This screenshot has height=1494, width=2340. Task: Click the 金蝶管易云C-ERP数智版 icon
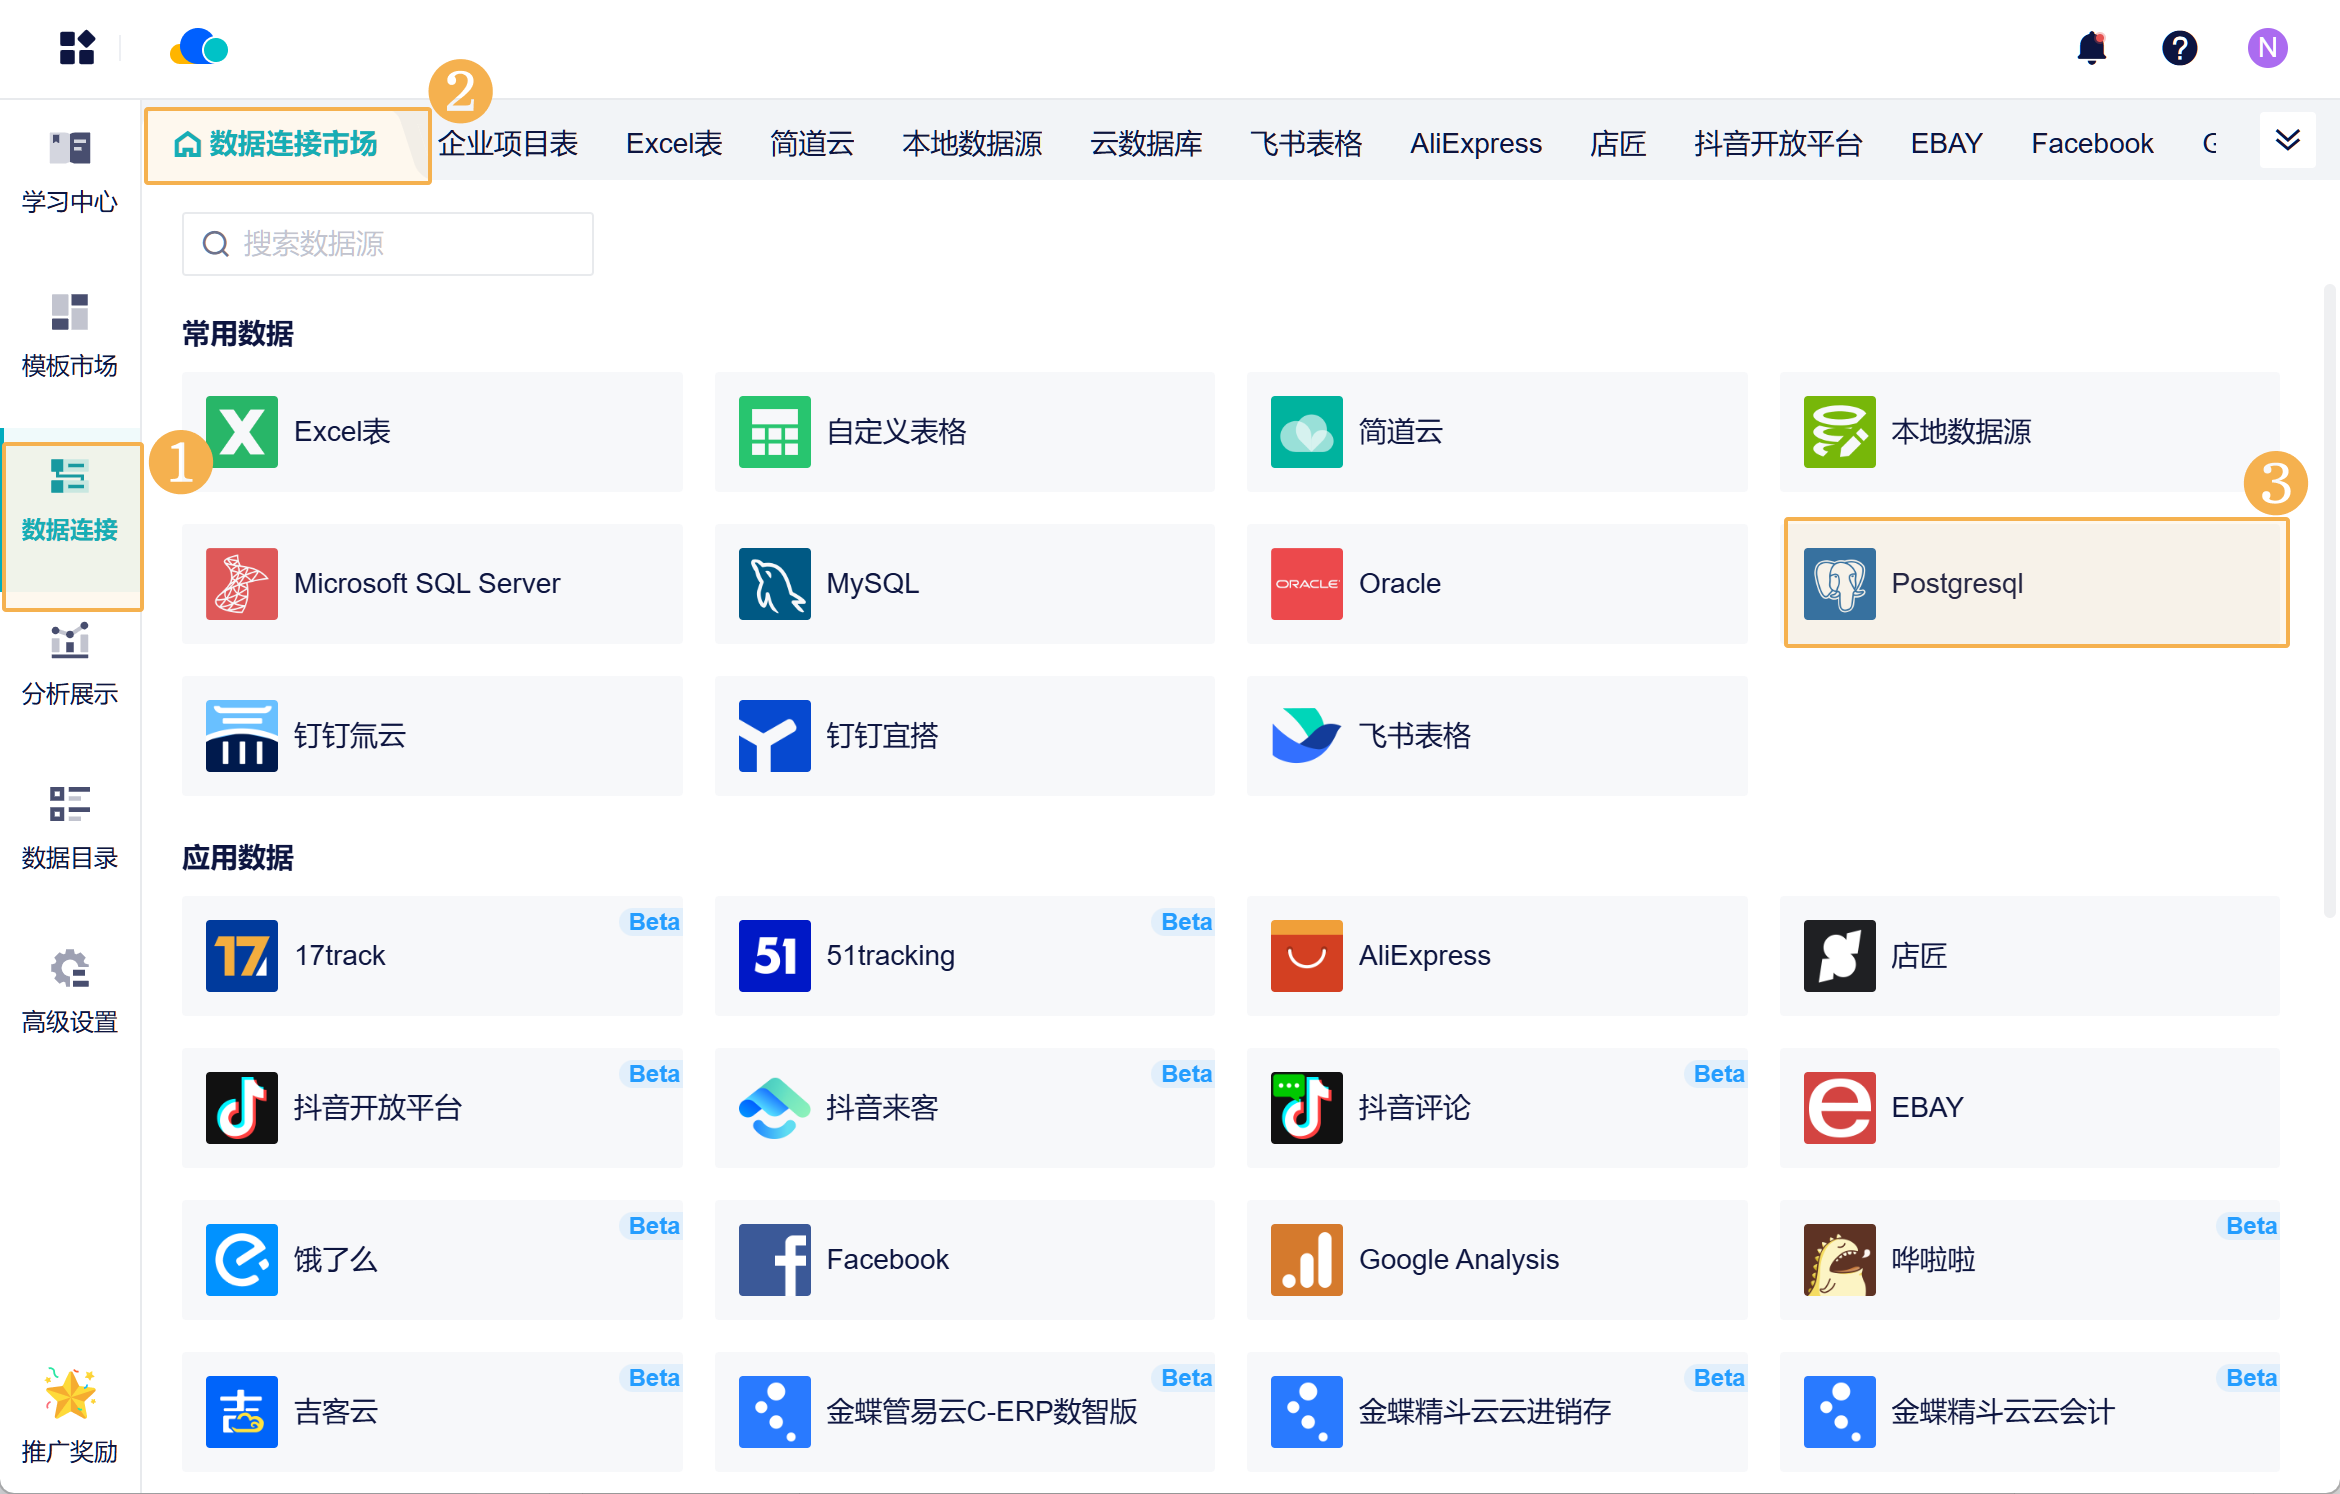(x=775, y=1412)
